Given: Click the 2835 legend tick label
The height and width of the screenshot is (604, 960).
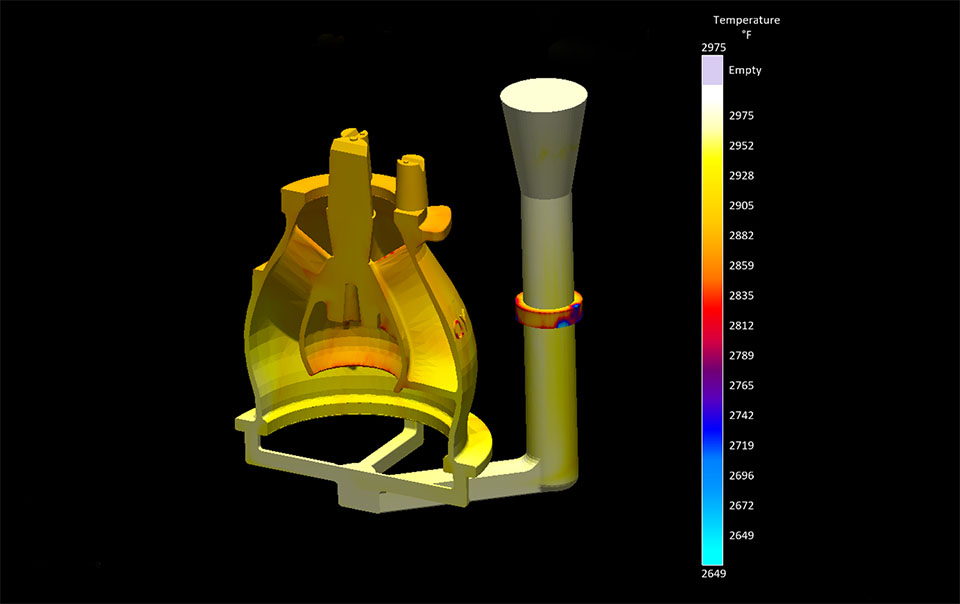Looking at the screenshot, I should (x=741, y=296).
